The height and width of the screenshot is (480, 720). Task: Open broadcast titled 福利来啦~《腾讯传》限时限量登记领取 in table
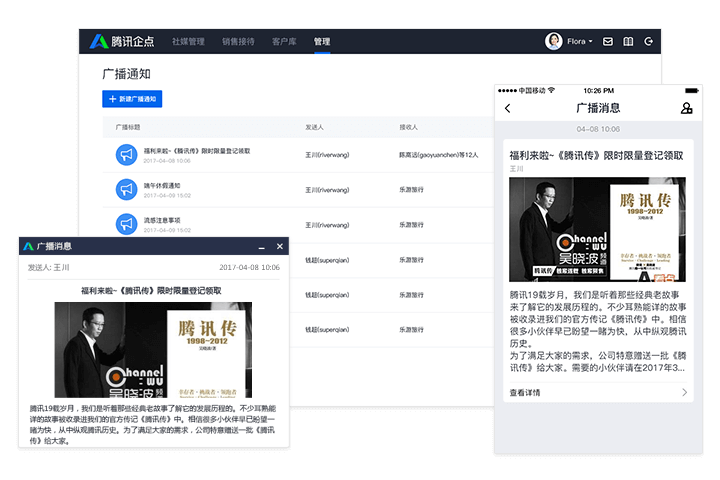tap(197, 151)
